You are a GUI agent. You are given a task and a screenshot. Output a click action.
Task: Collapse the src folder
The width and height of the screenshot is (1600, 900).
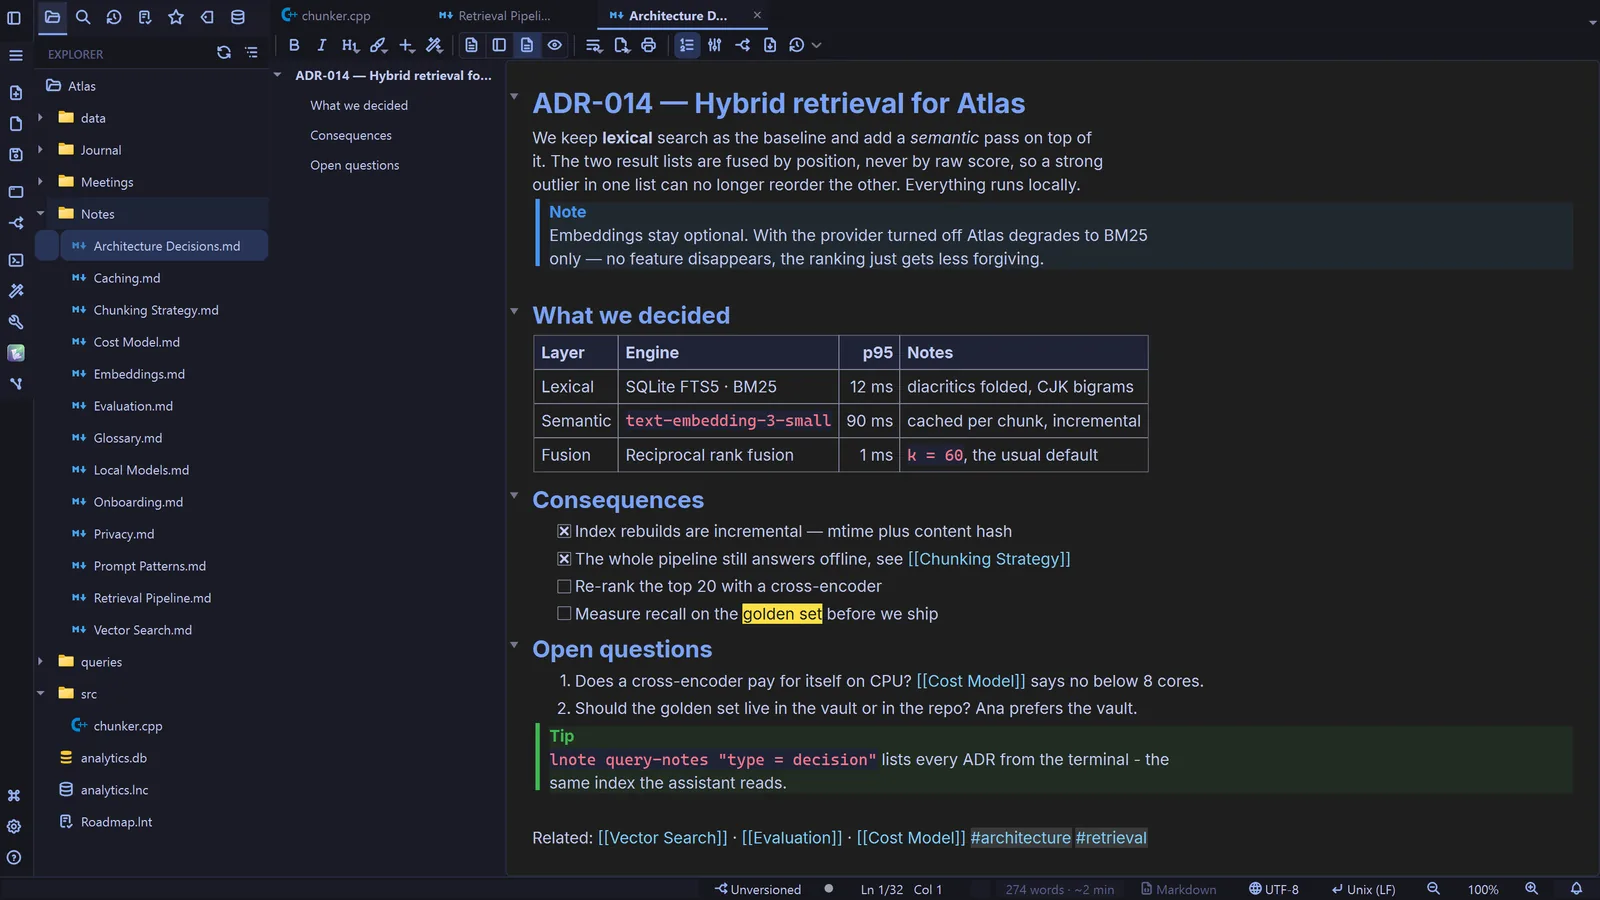pos(40,694)
